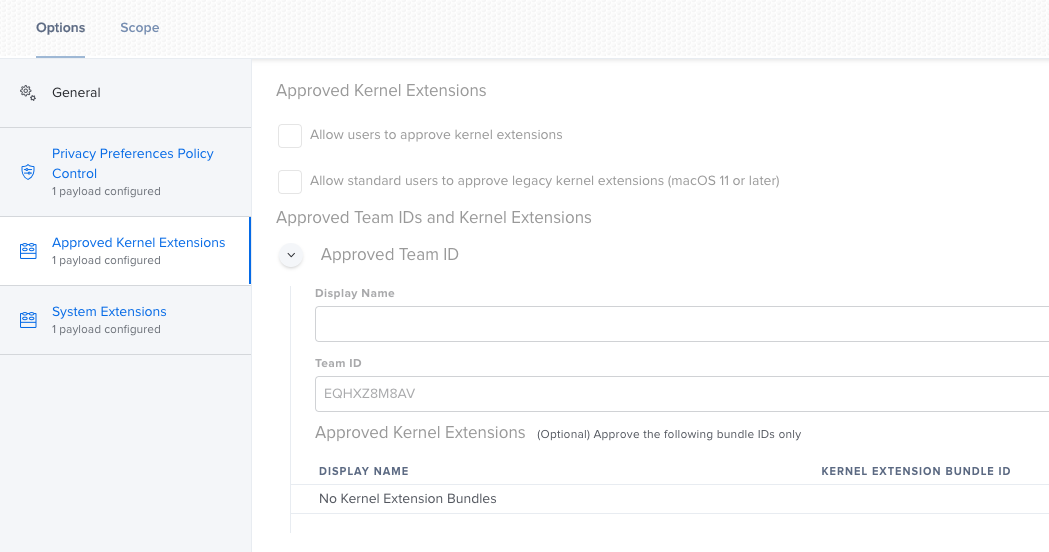1049x552 pixels.
Task: Click the General gear icon
Action: pyautogui.click(x=27, y=92)
